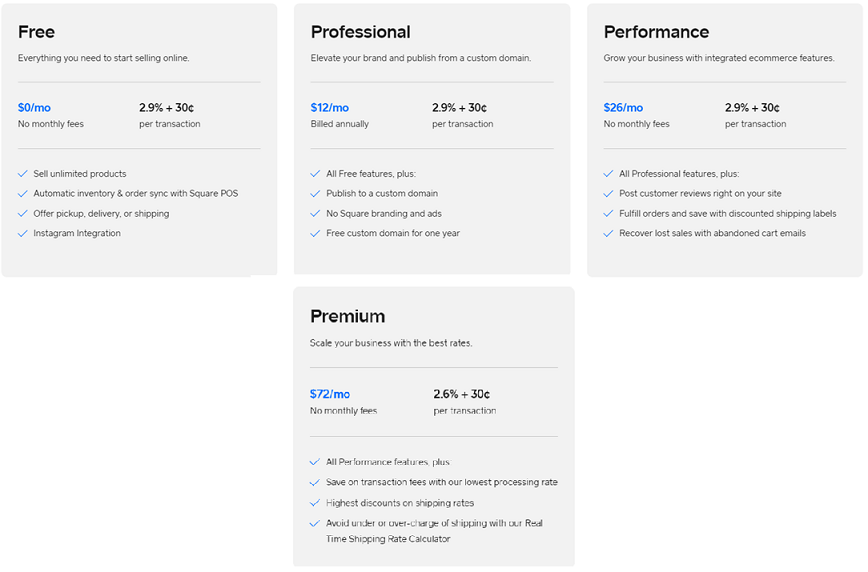Screen dimensions: 868x572
Task: Click the $12/mo price
Action: pos(330,108)
